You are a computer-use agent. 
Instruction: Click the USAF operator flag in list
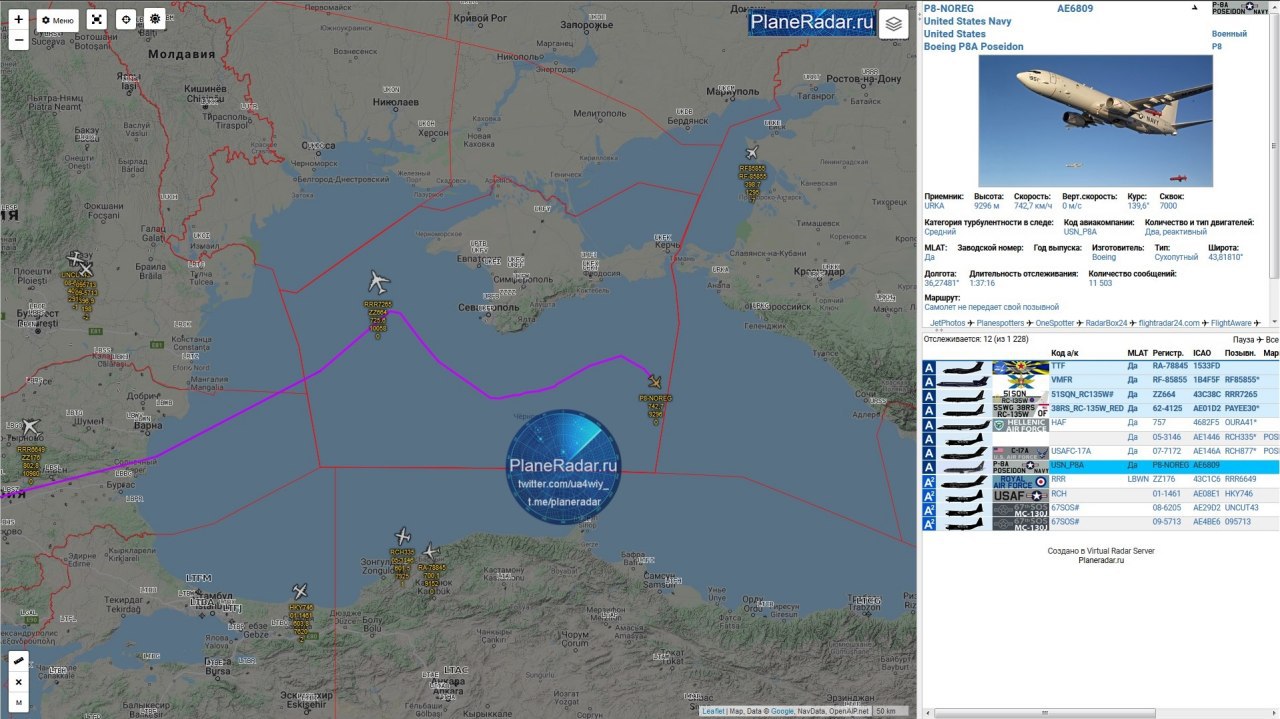tap(1020, 494)
